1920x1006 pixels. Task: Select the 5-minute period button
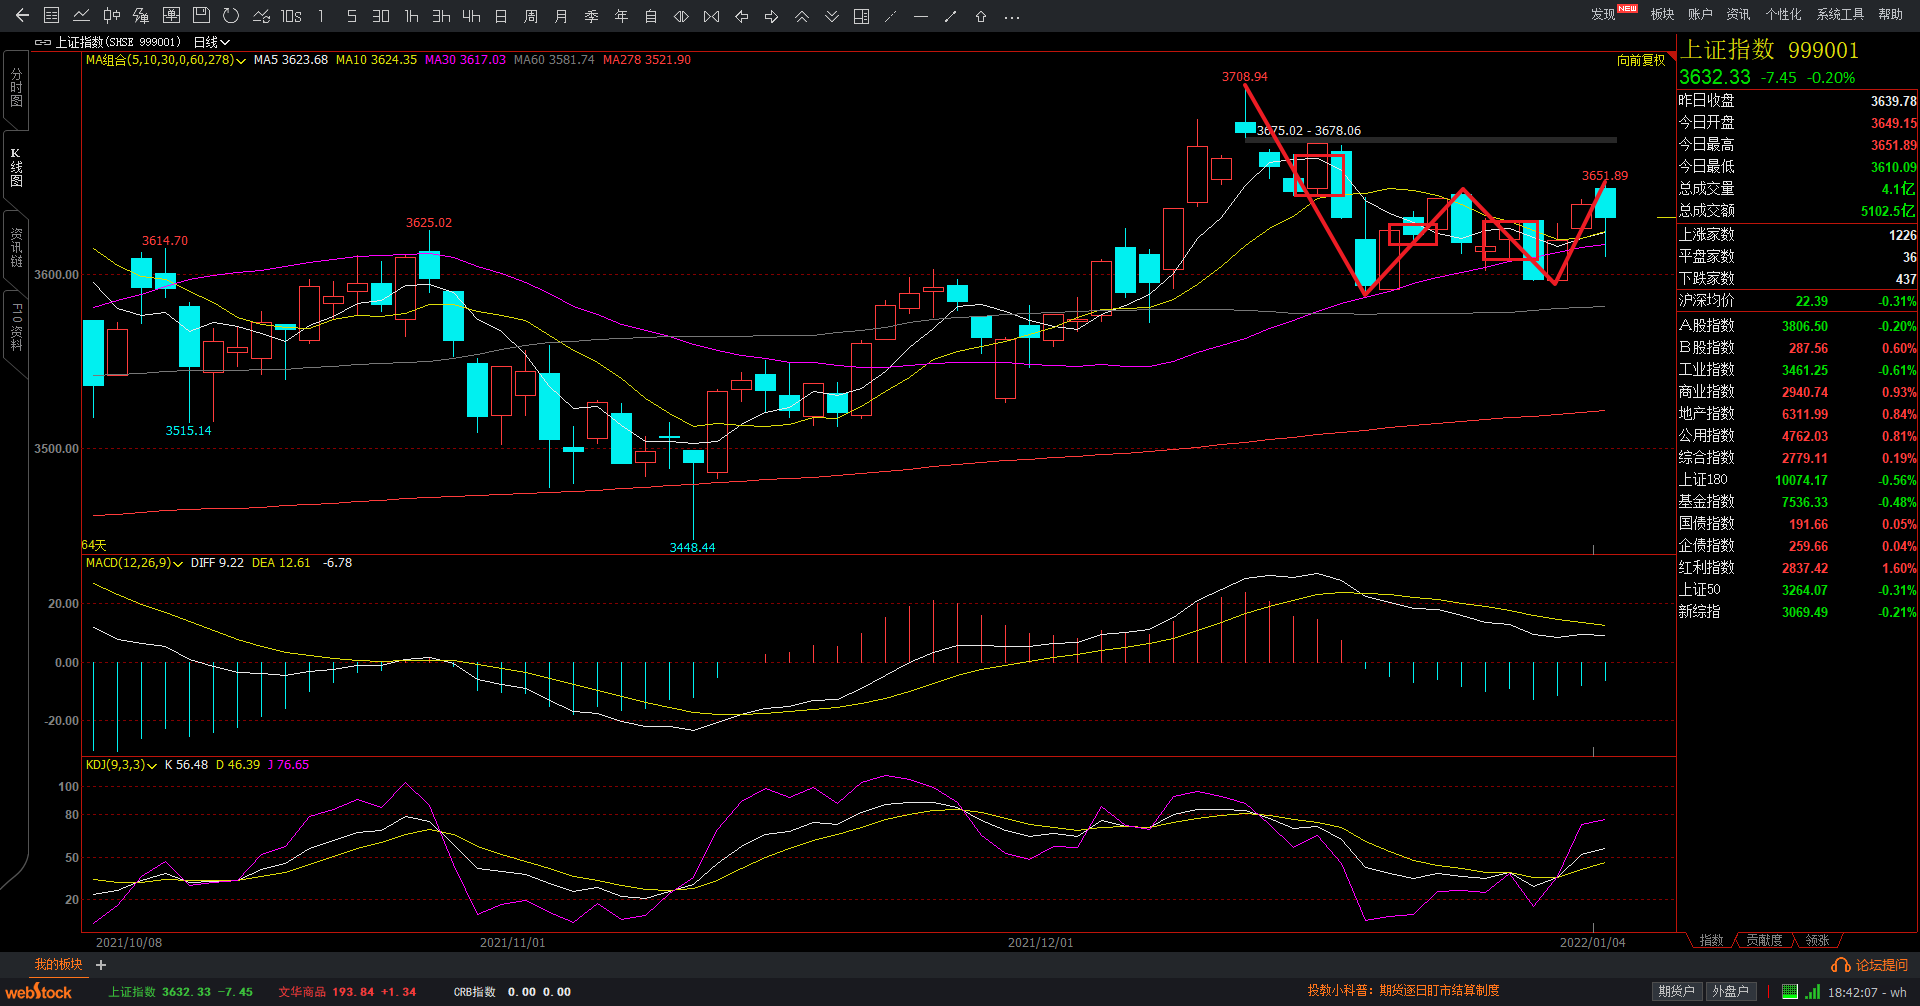[351, 16]
